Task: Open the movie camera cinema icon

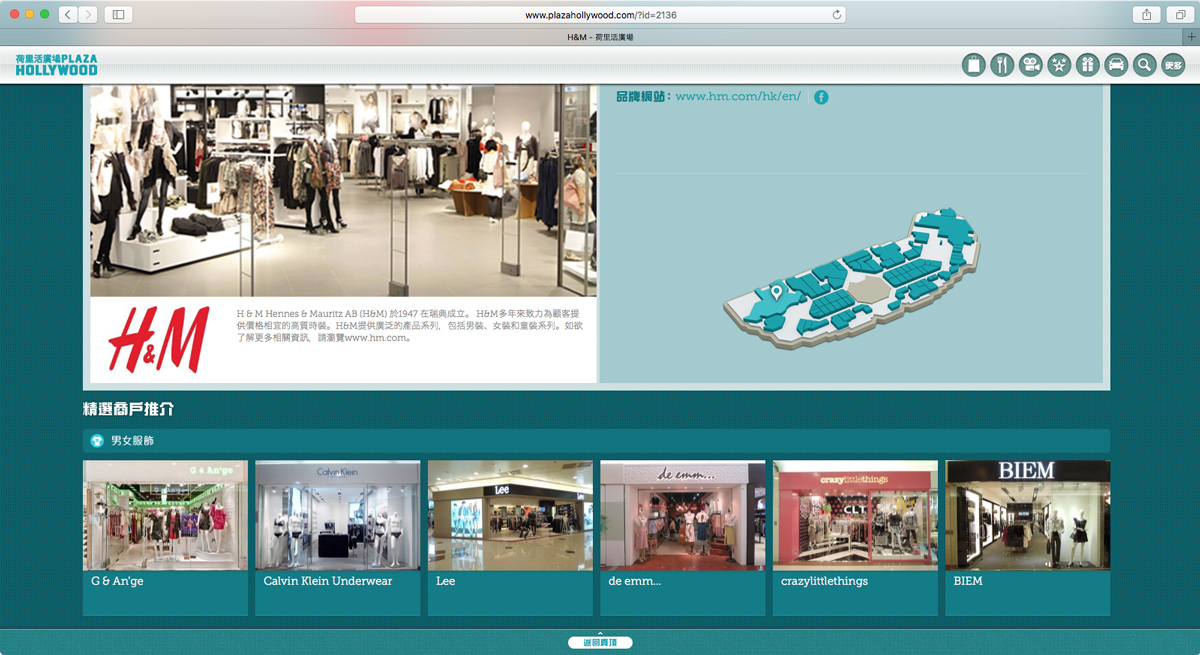Action: 1030,65
